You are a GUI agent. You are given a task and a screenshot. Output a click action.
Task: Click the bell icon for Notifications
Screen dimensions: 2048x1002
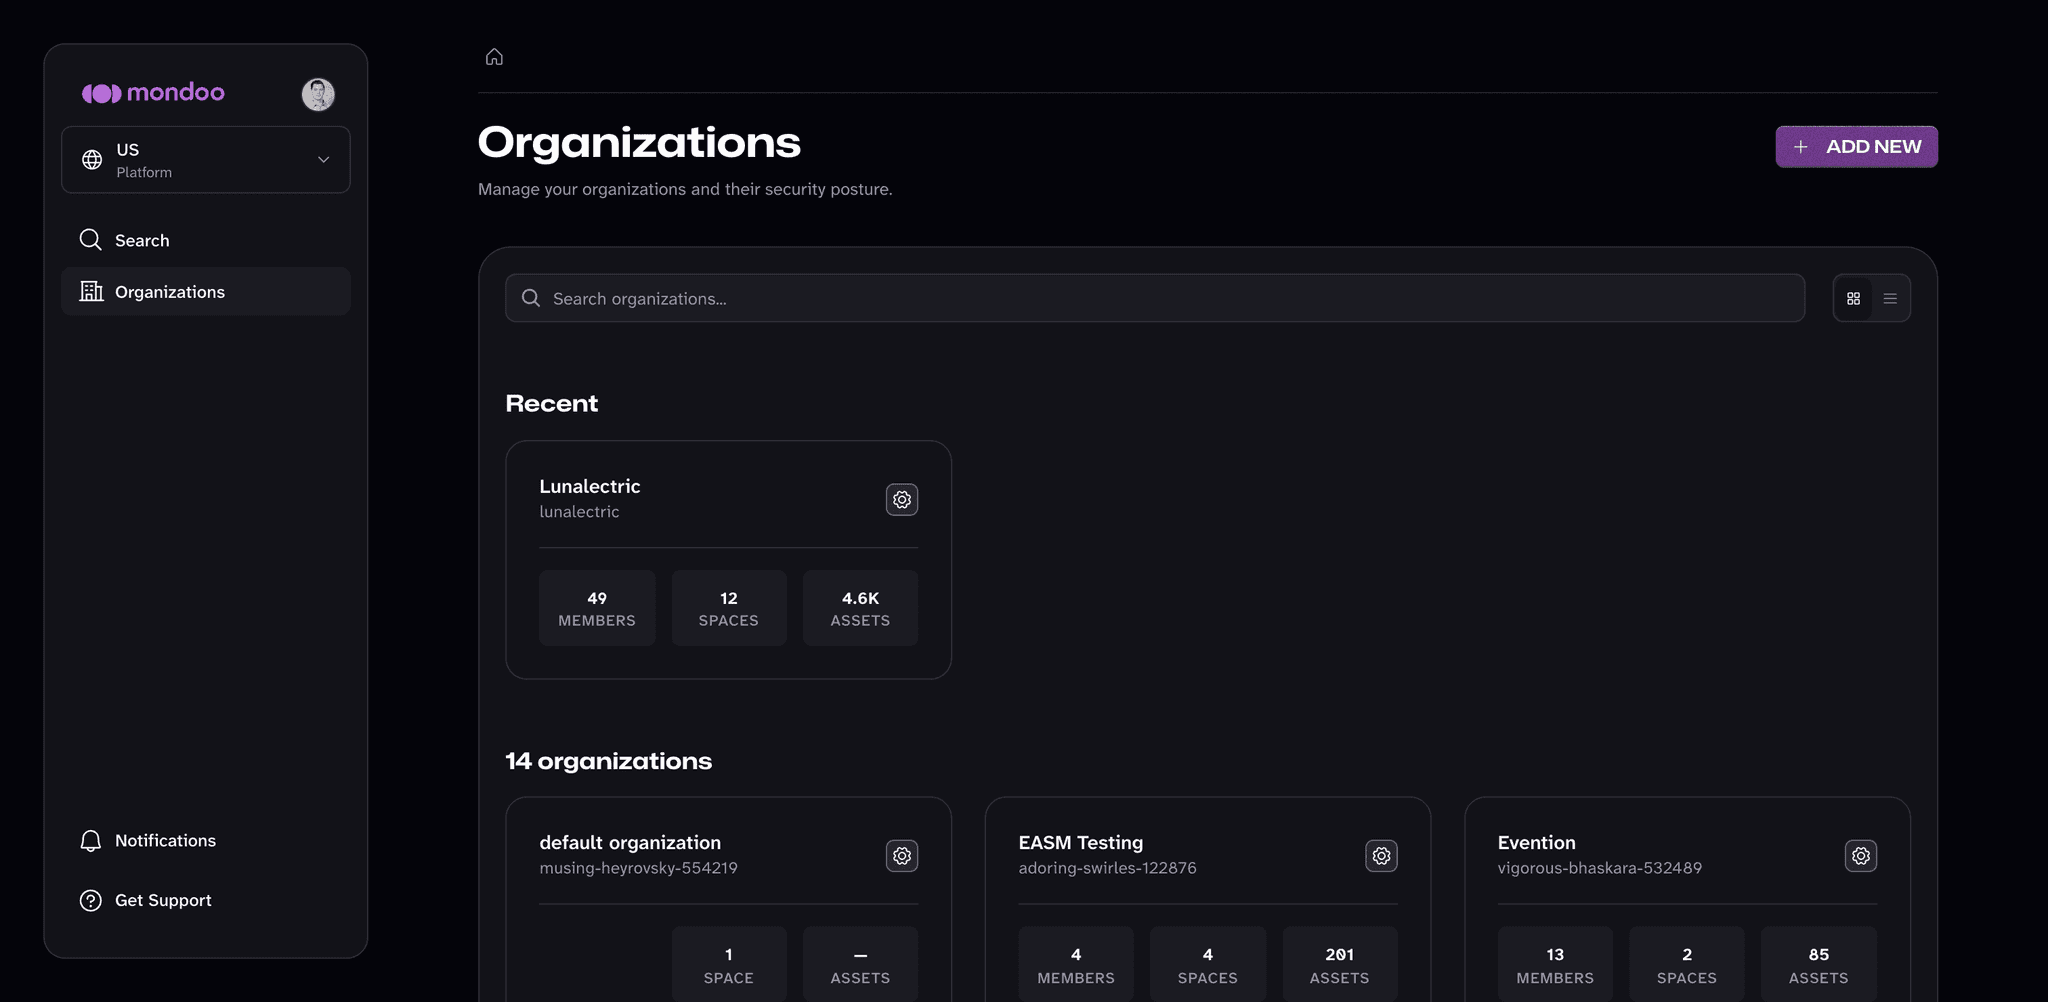tap(91, 841)
